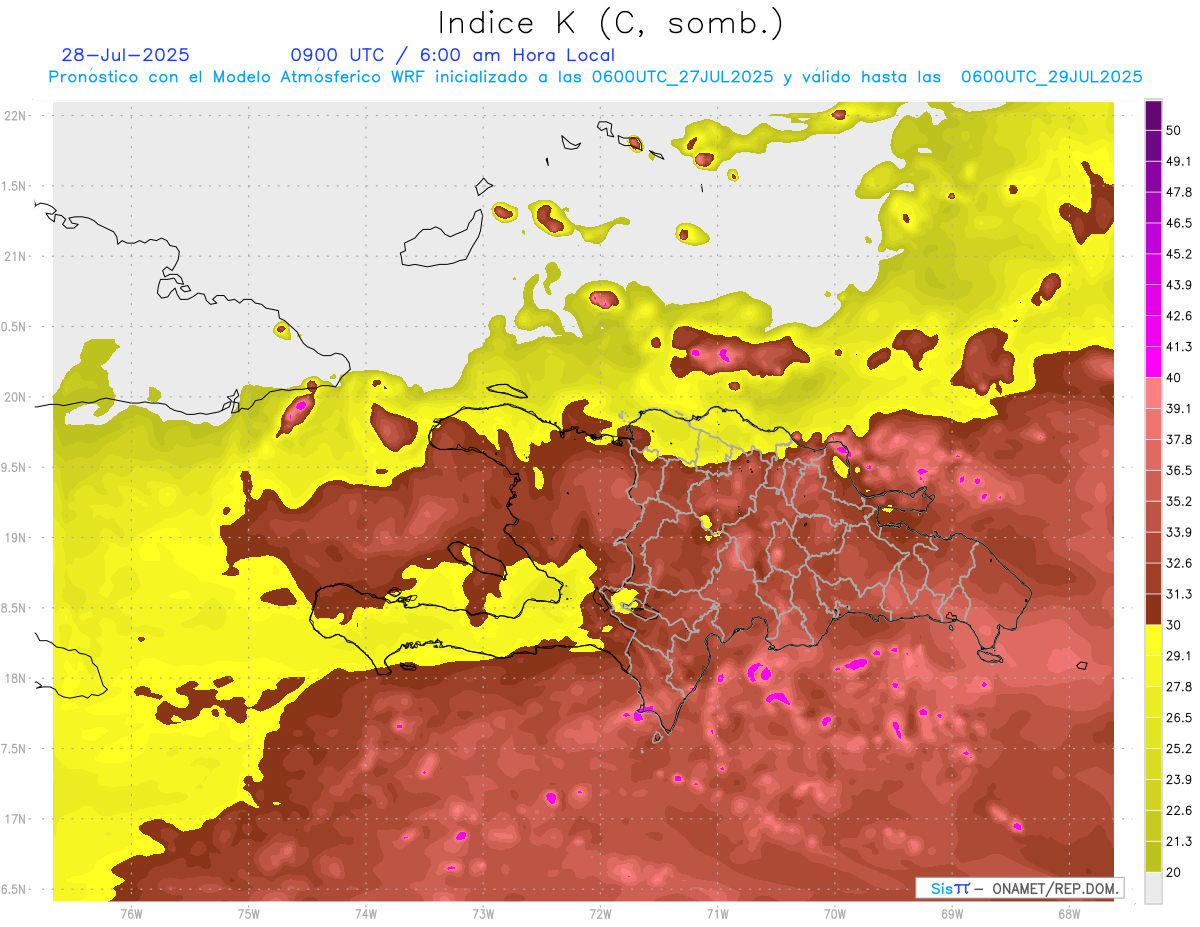Click the "29.1" color scale value
The height and width of the screenshot is (927, 1200).
[x=1178, y=655]
